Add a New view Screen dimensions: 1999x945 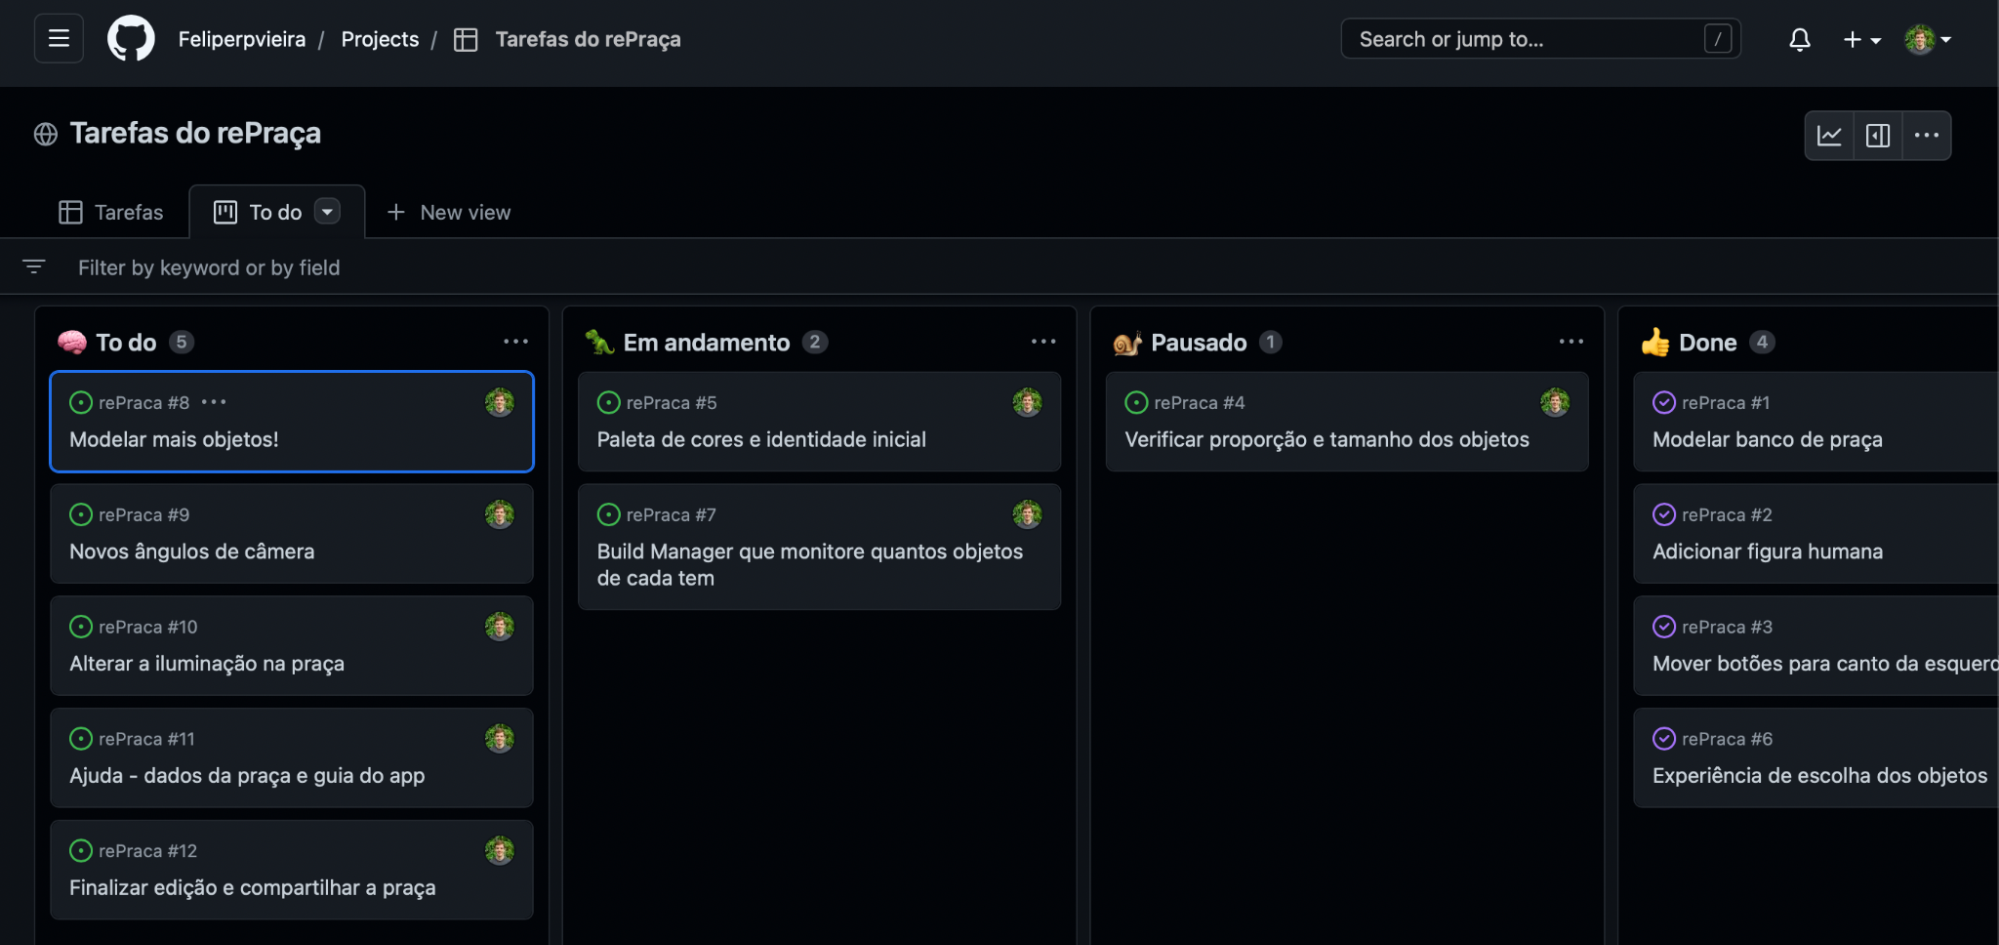pyautogui.click(x=448, y=212)
